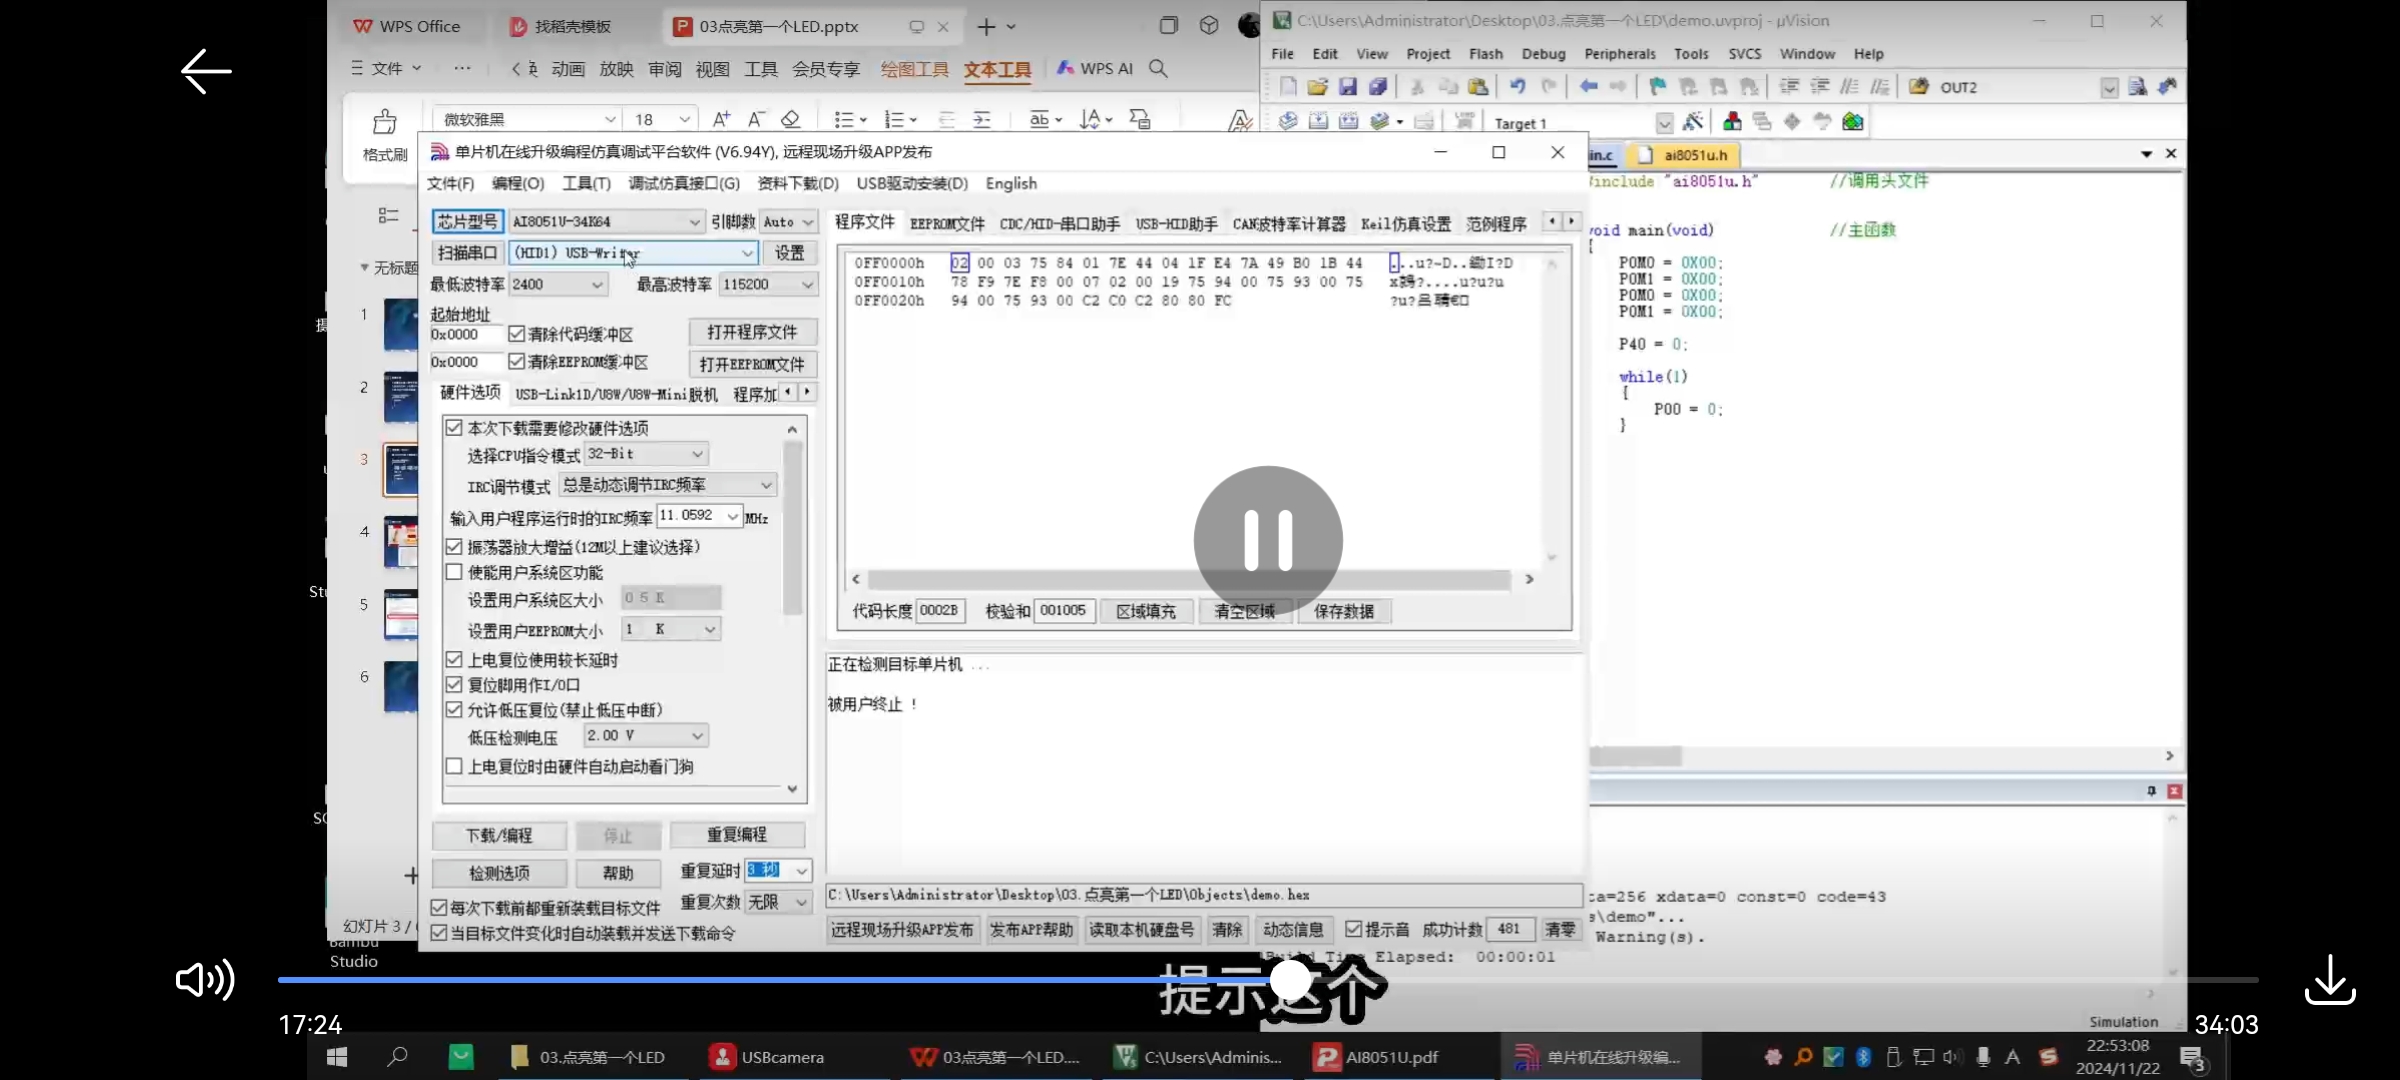Toggle 提示音 checkbox
The width and height of the screenshot is (2400, 1080).
1354,929
